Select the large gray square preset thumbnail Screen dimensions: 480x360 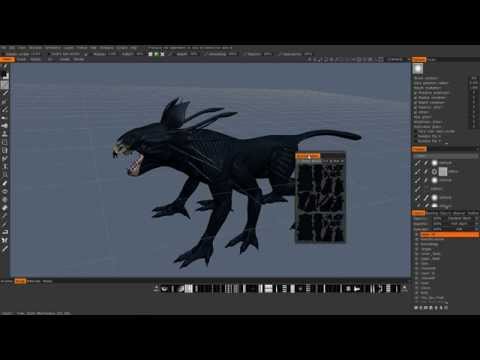[x=443, y=172]
